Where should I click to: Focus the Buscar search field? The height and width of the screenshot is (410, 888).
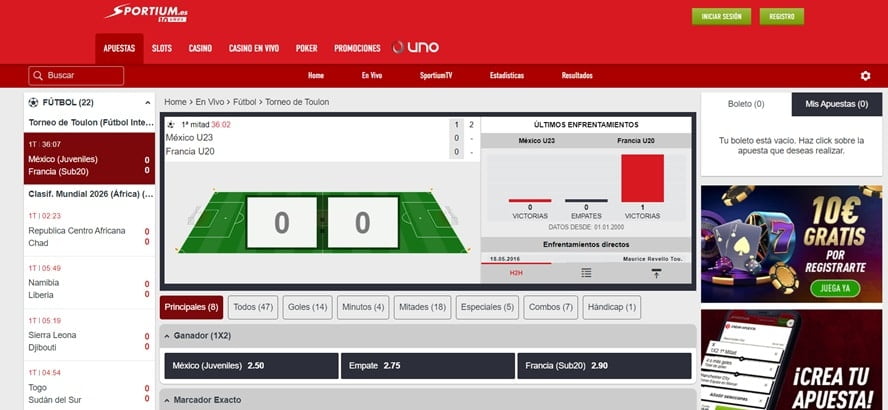tap(76, 75)
